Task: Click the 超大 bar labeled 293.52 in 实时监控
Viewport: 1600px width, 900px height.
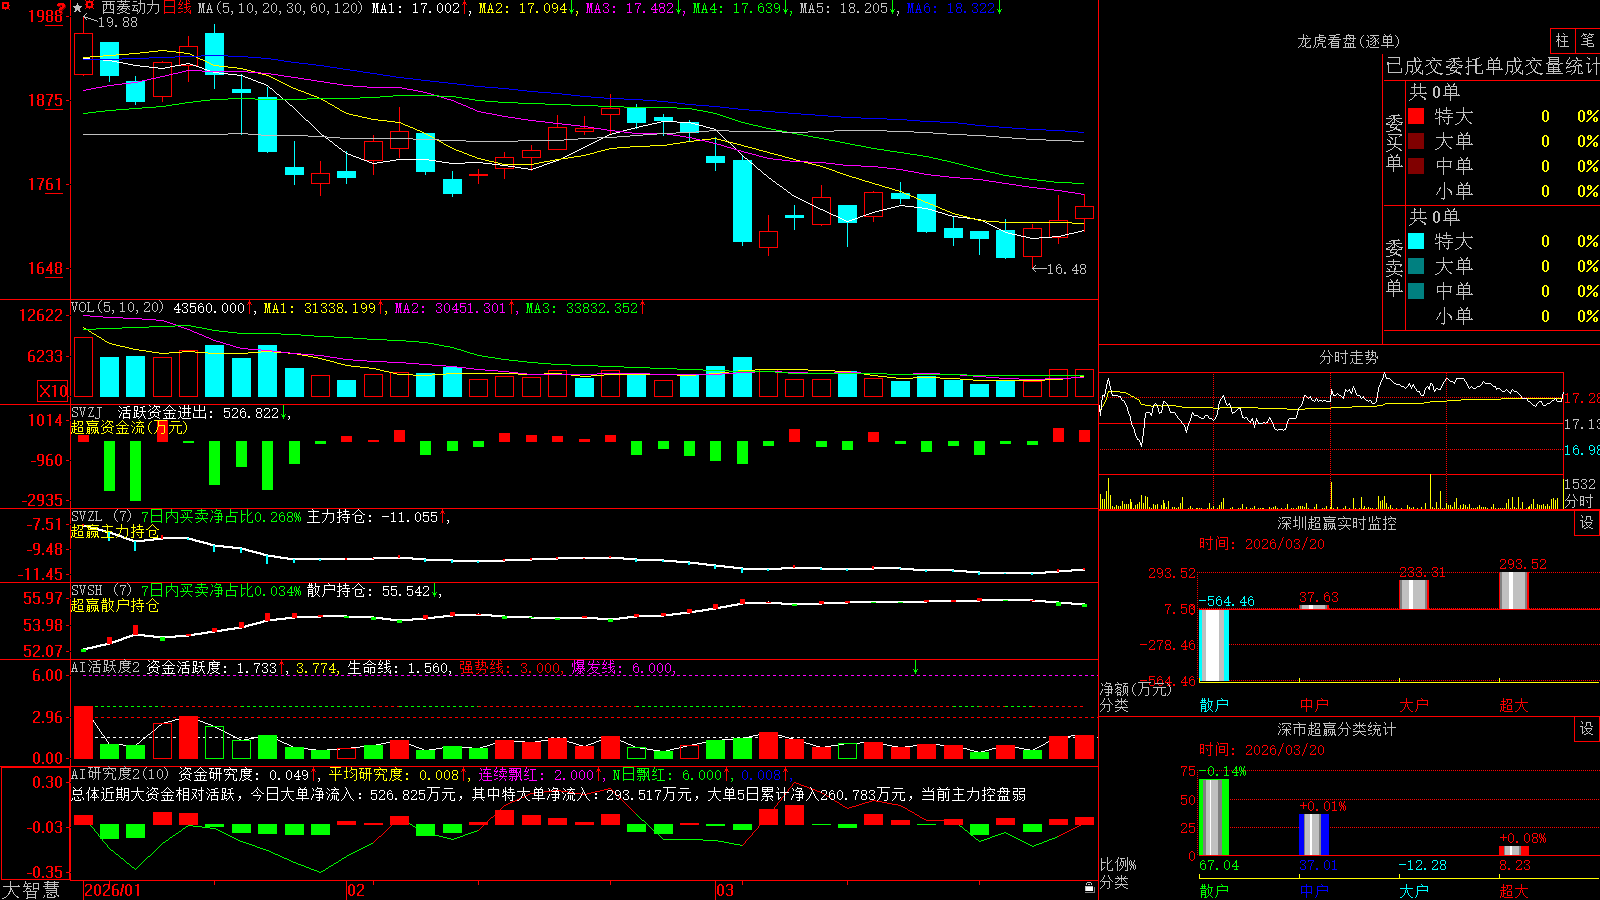Action: [1513, 590]
